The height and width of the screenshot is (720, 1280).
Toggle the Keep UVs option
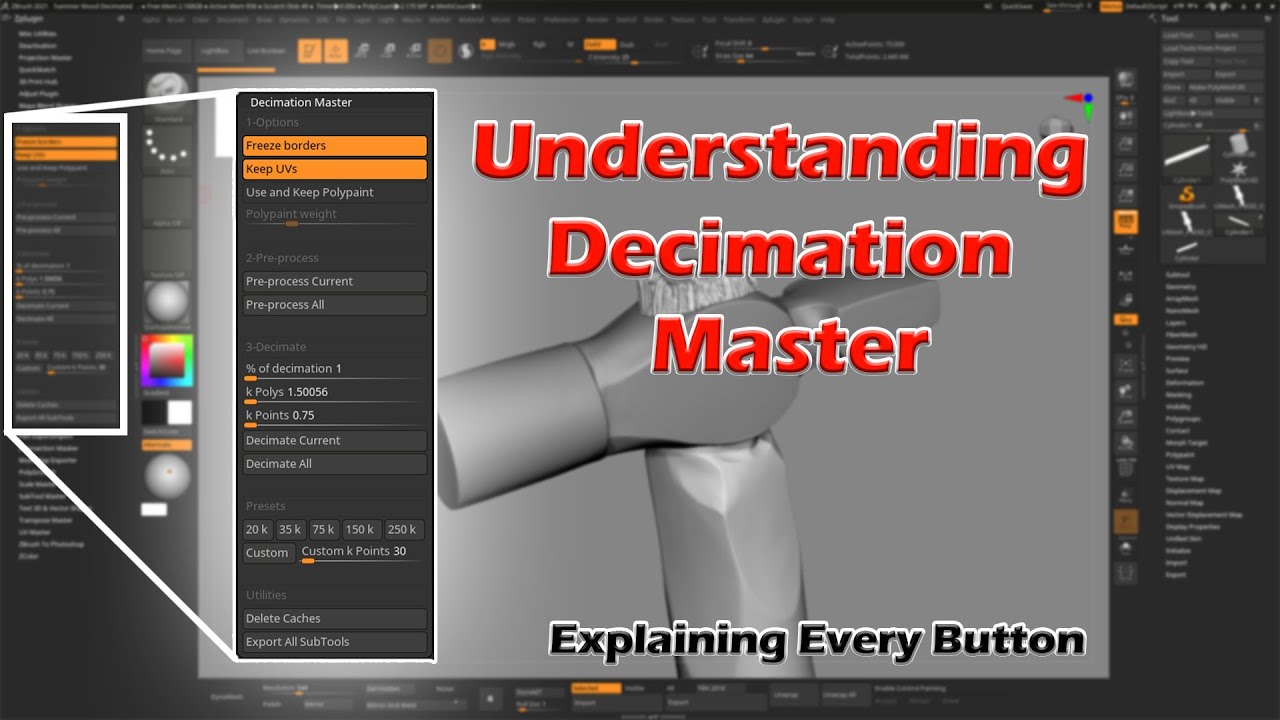[335, 169]
